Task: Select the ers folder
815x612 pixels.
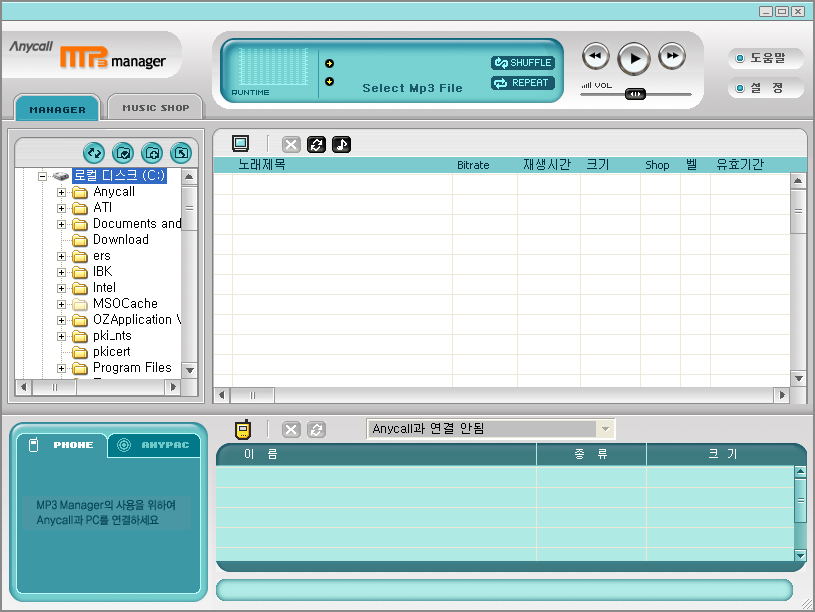Action: click(x=102, y=256)
